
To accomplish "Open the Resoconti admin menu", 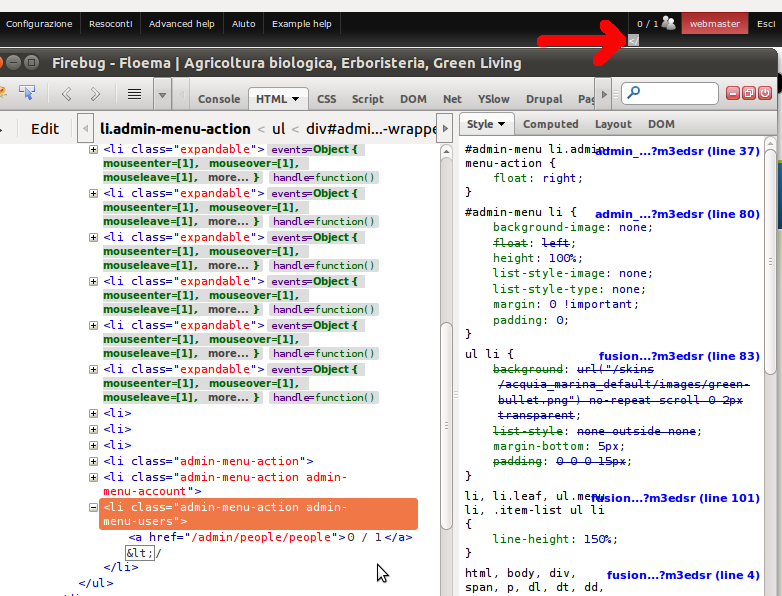I will click(110, 24).
